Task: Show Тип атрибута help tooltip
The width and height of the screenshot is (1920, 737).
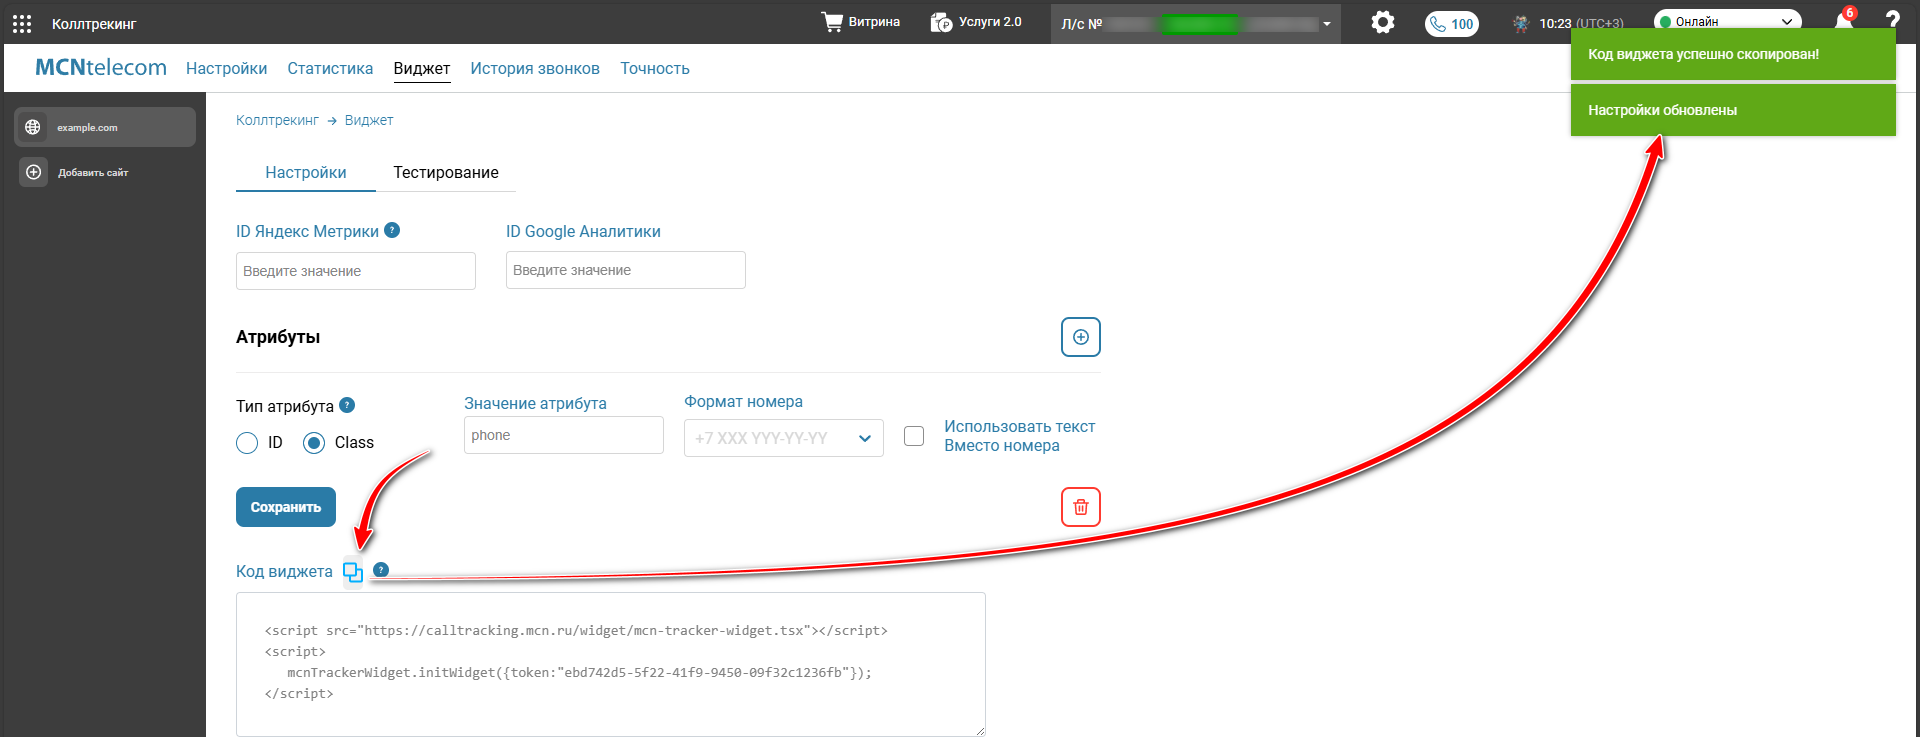Action: pos(347,405)
